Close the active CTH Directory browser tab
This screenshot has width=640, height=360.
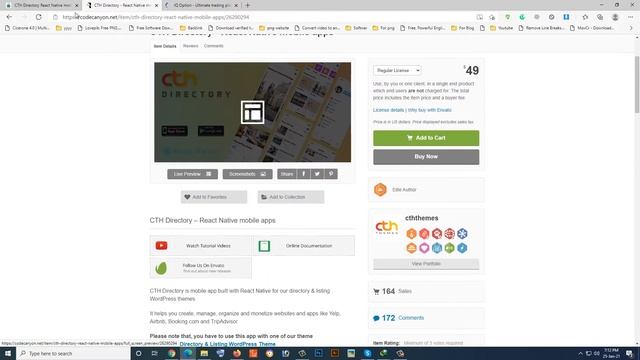(156, 5)
